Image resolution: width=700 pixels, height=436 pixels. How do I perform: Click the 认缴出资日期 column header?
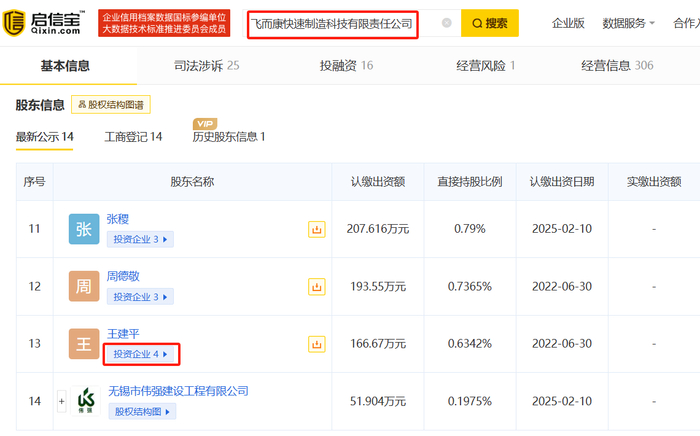(562, 182)
